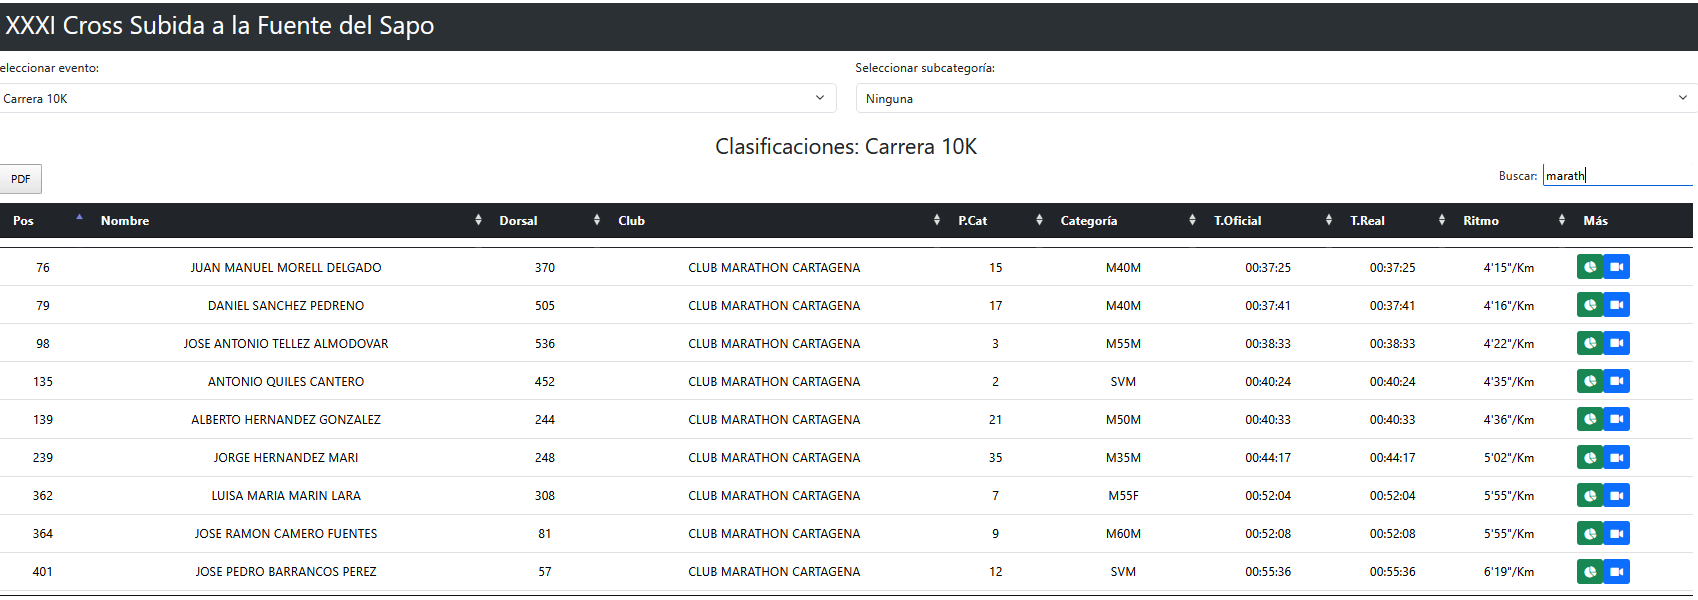Select name DANIEL SANCHEZ PEDRENO

[286, 306]
